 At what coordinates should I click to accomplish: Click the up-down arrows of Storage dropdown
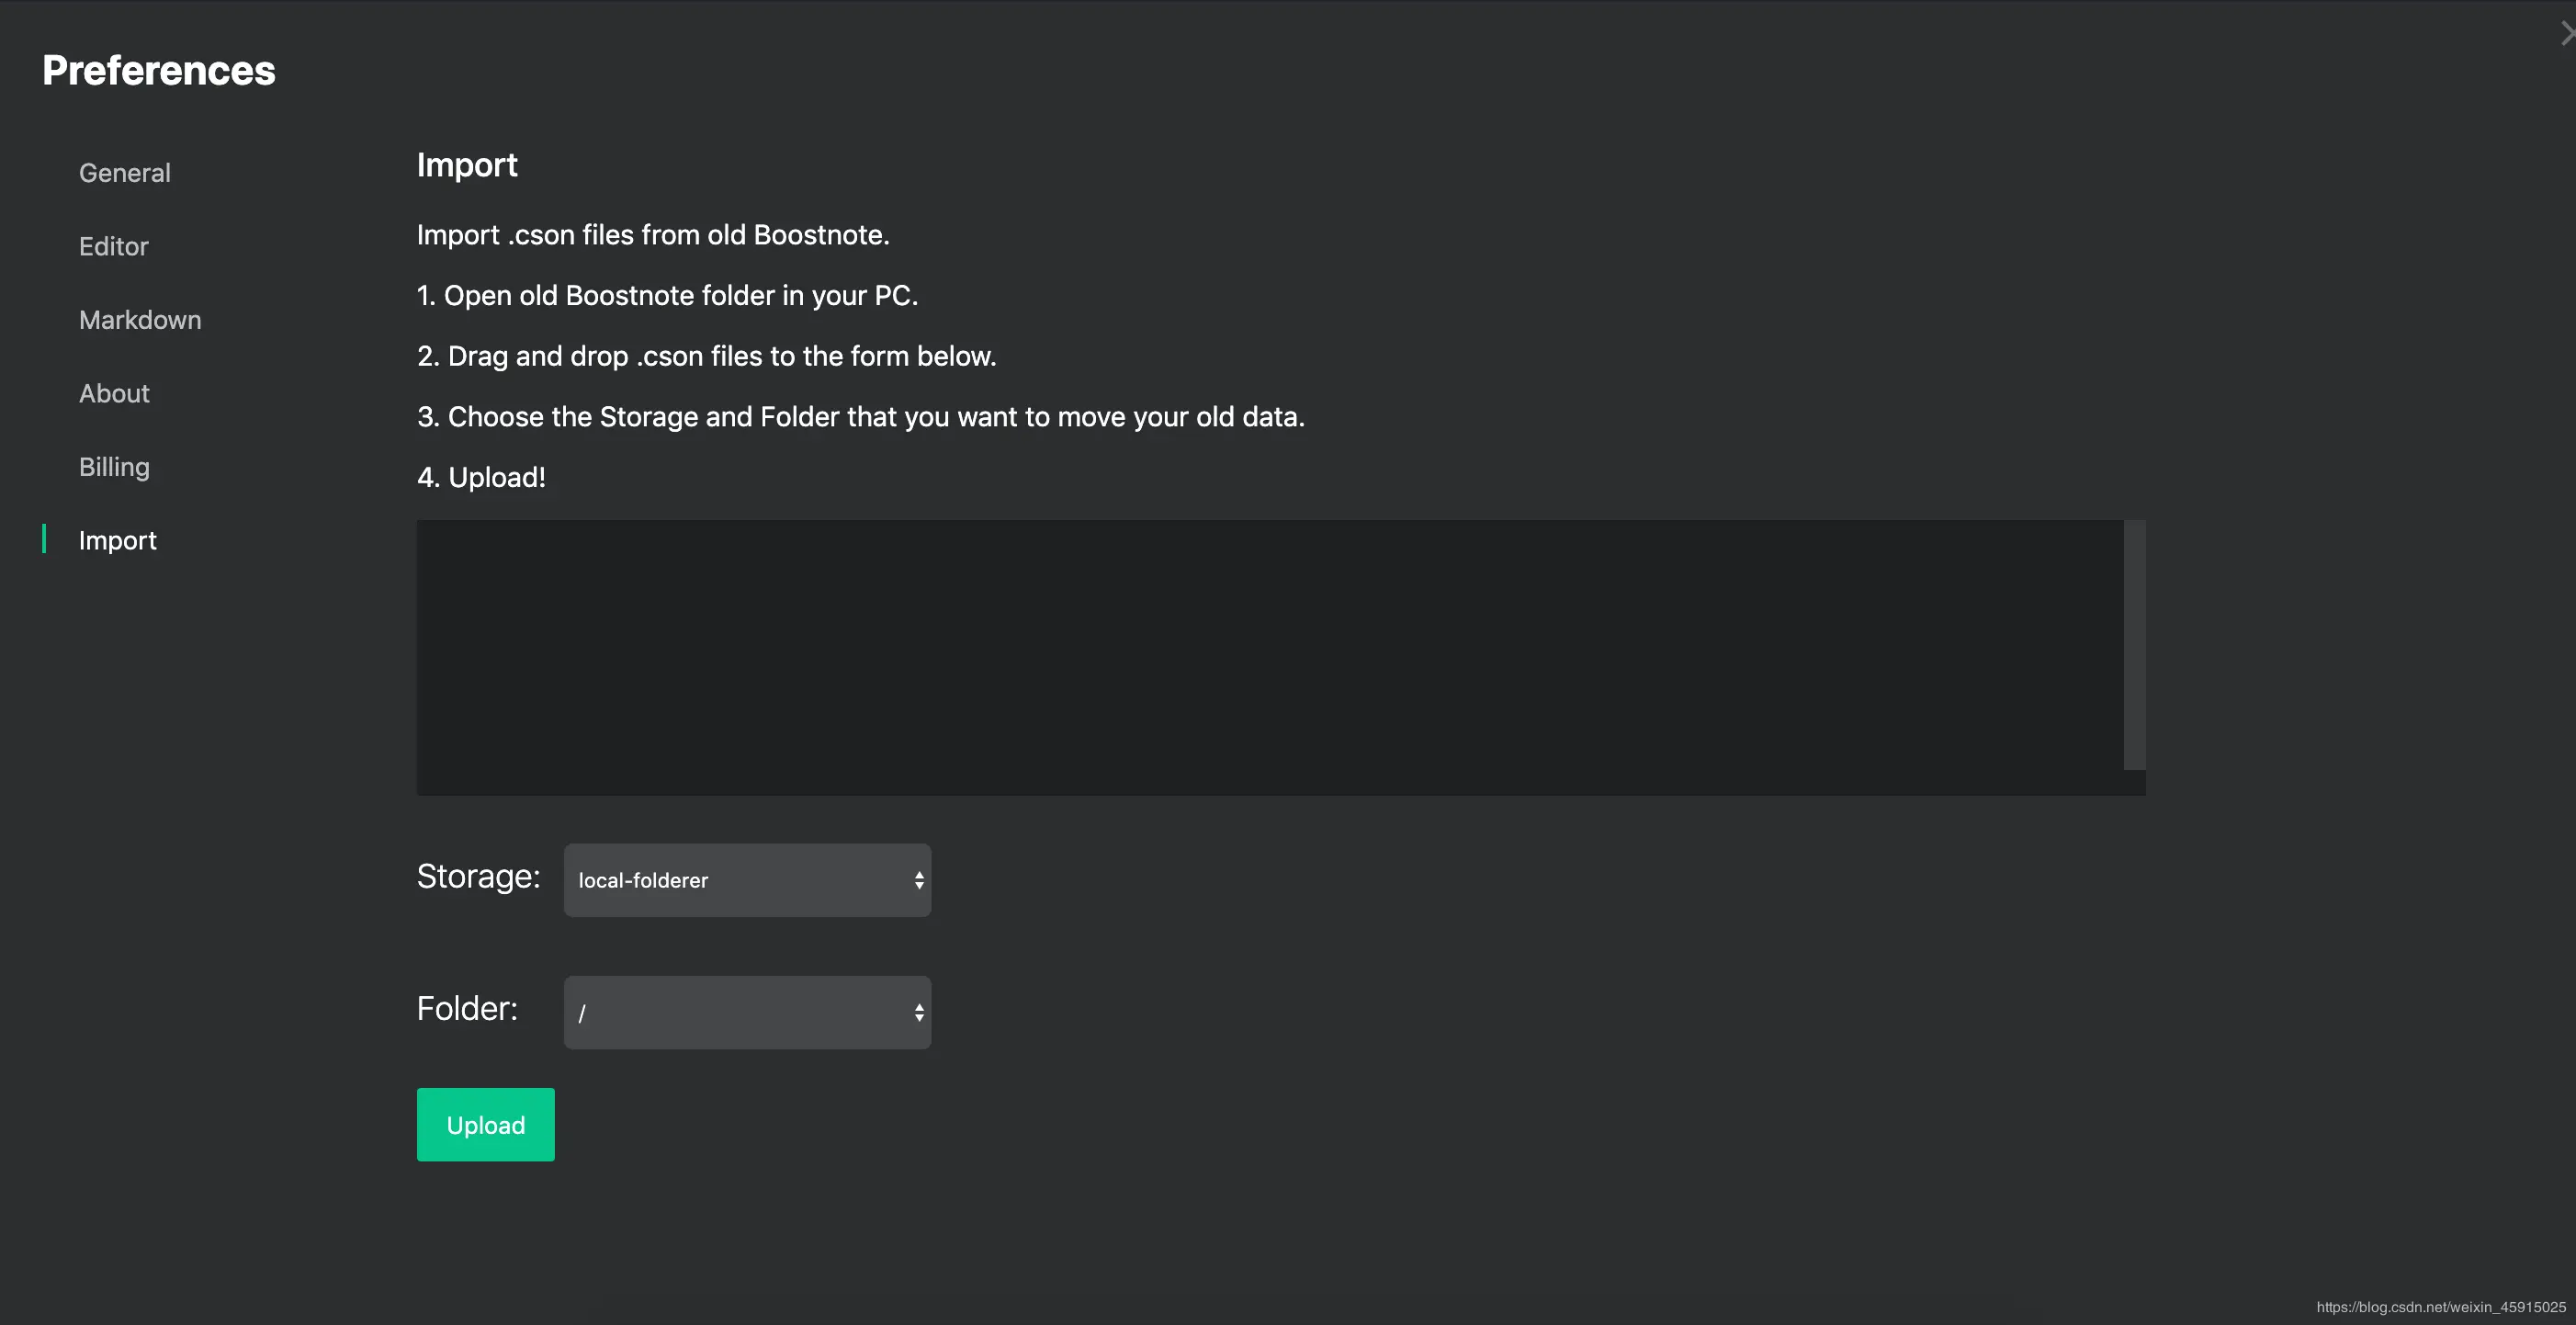coord(918,880)
